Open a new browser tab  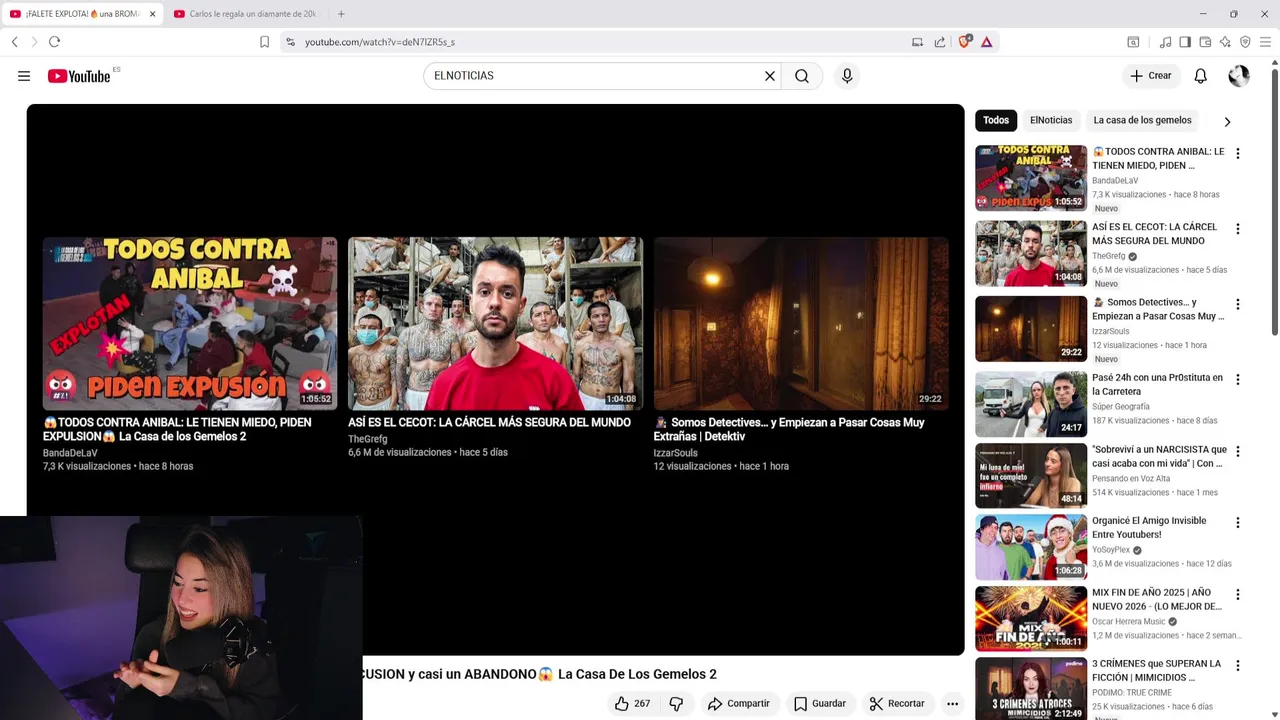(x=341, y=14)
